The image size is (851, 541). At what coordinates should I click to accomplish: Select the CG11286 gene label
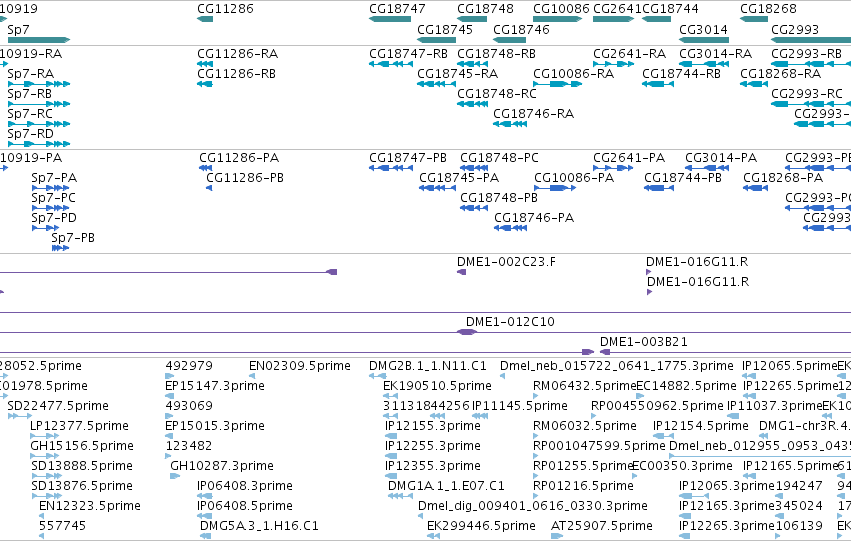225,9
